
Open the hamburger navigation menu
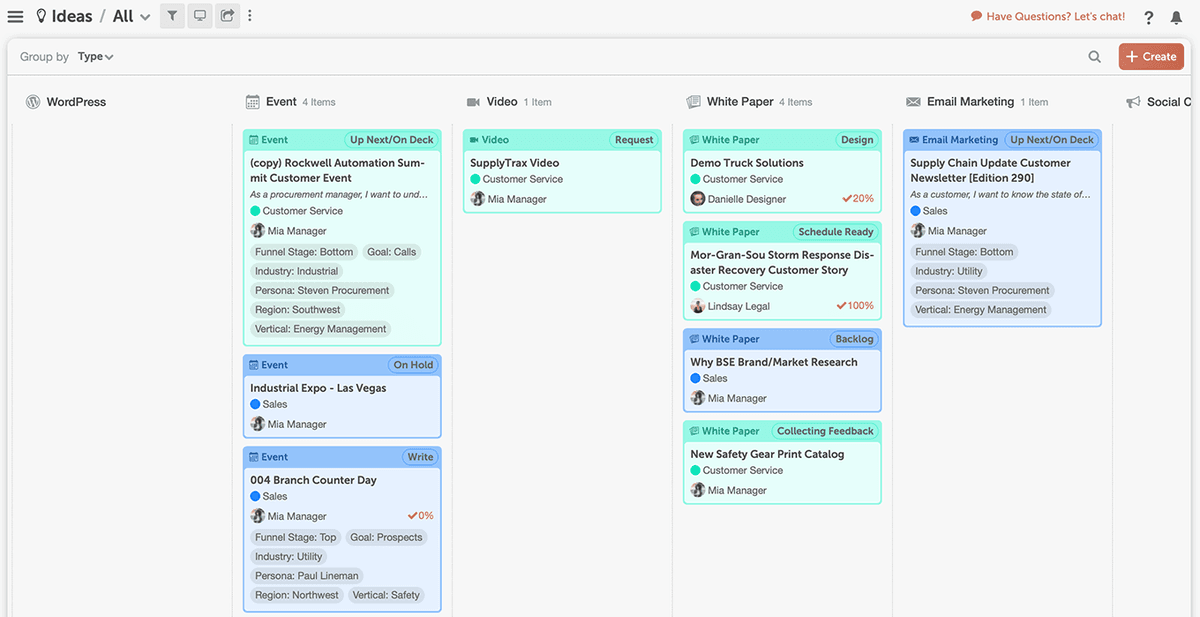pos(15,15)
